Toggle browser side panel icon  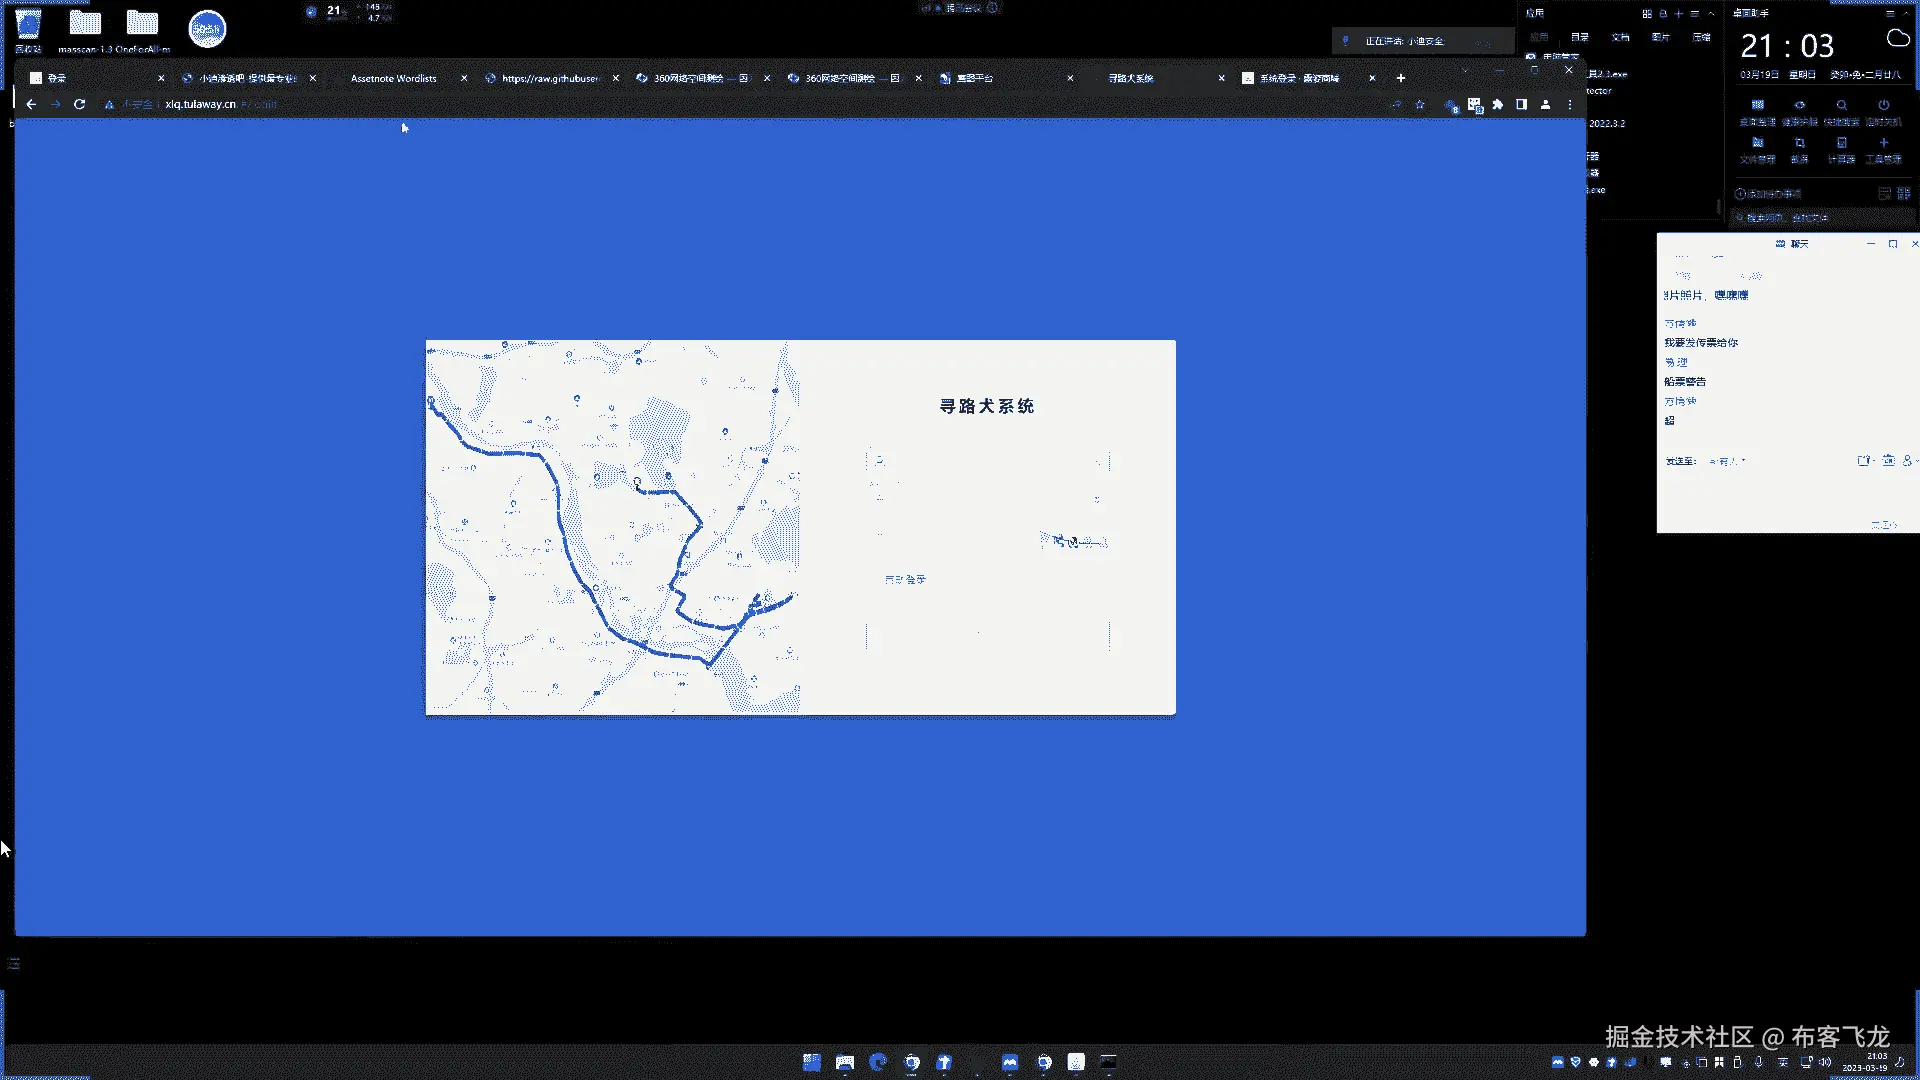click(x=1521, y=104)
